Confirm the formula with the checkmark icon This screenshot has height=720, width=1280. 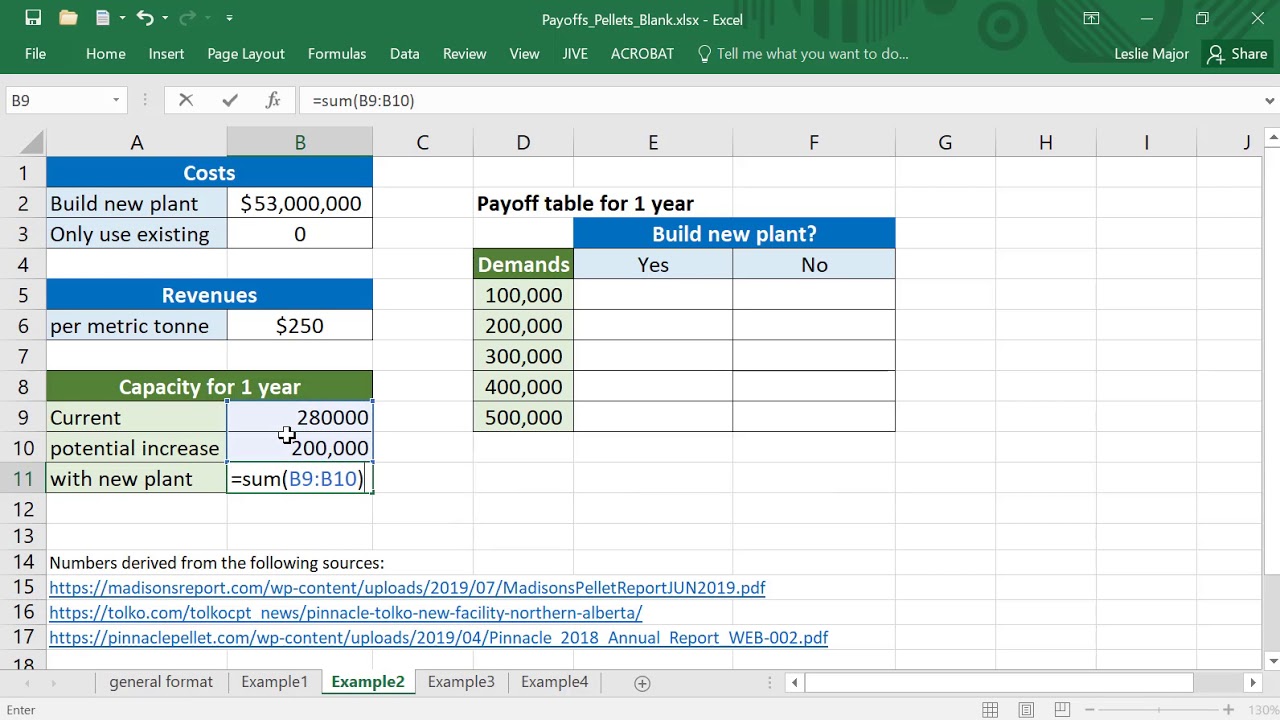point(230,100)
